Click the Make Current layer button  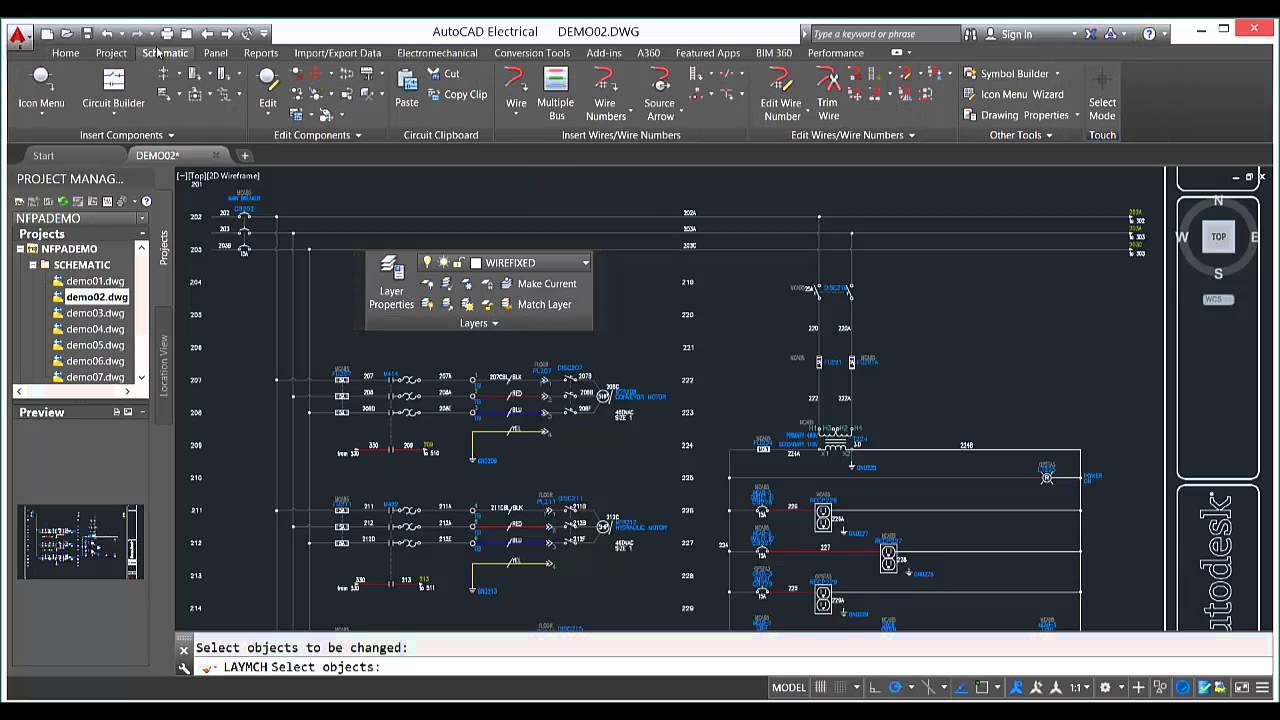537,284
